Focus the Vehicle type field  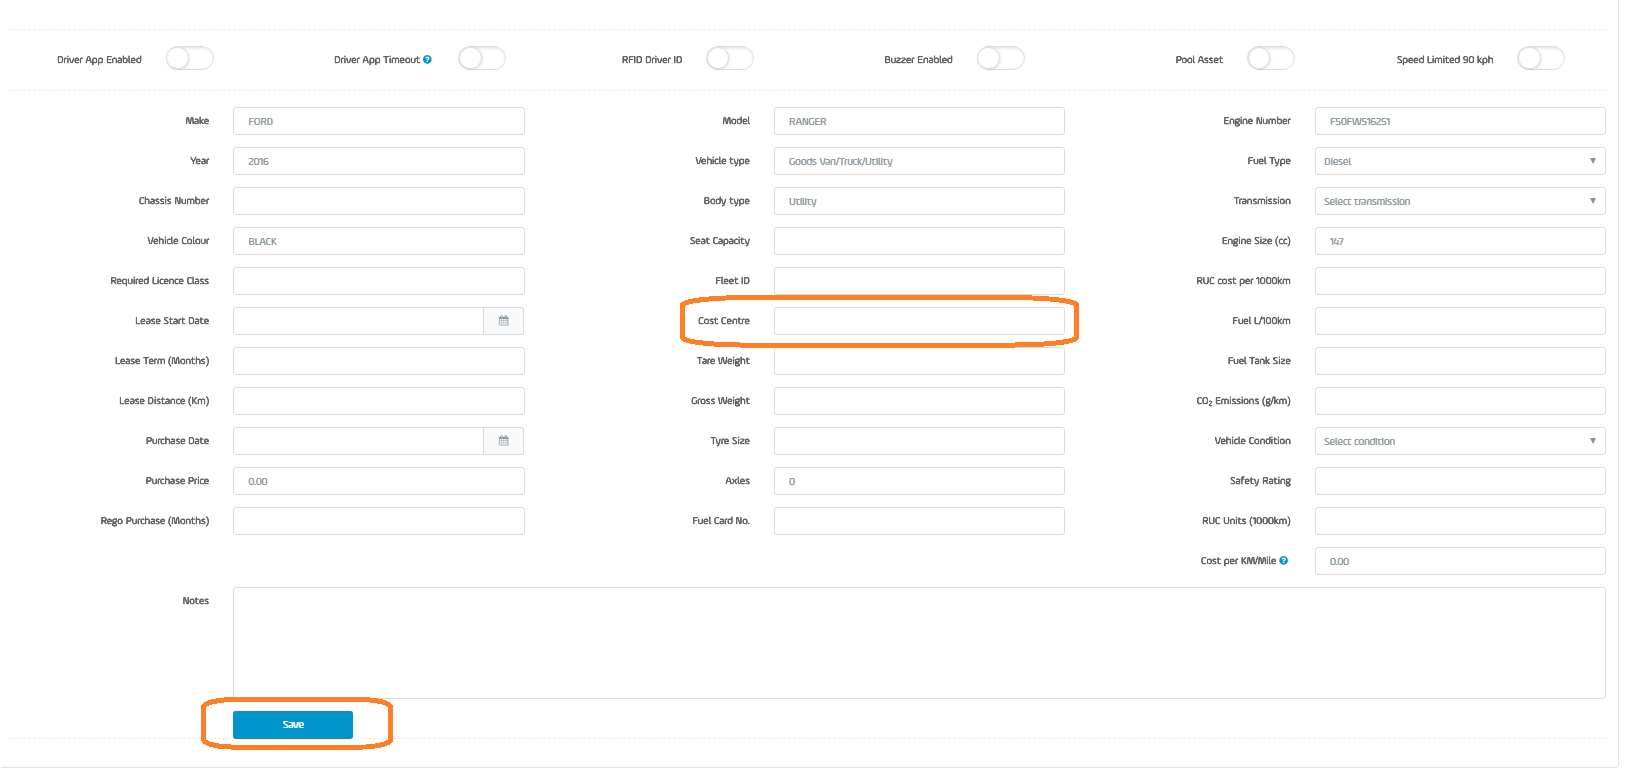919,161
